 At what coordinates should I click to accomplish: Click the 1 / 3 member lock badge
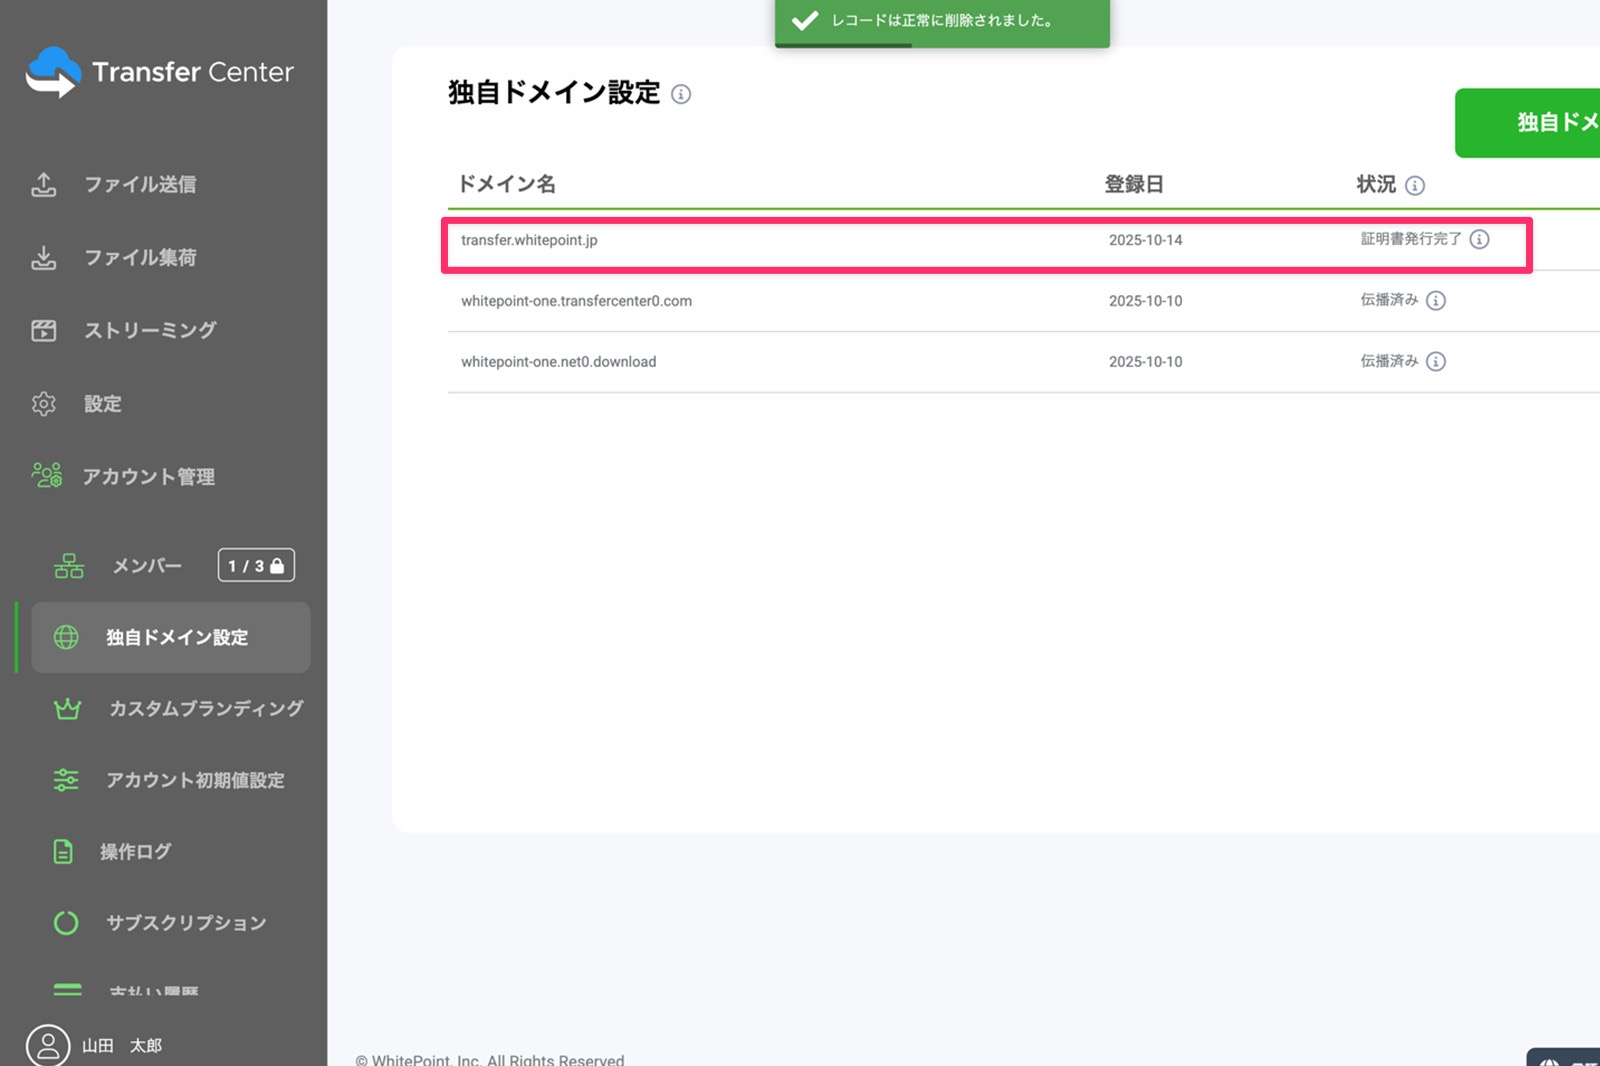256,566
